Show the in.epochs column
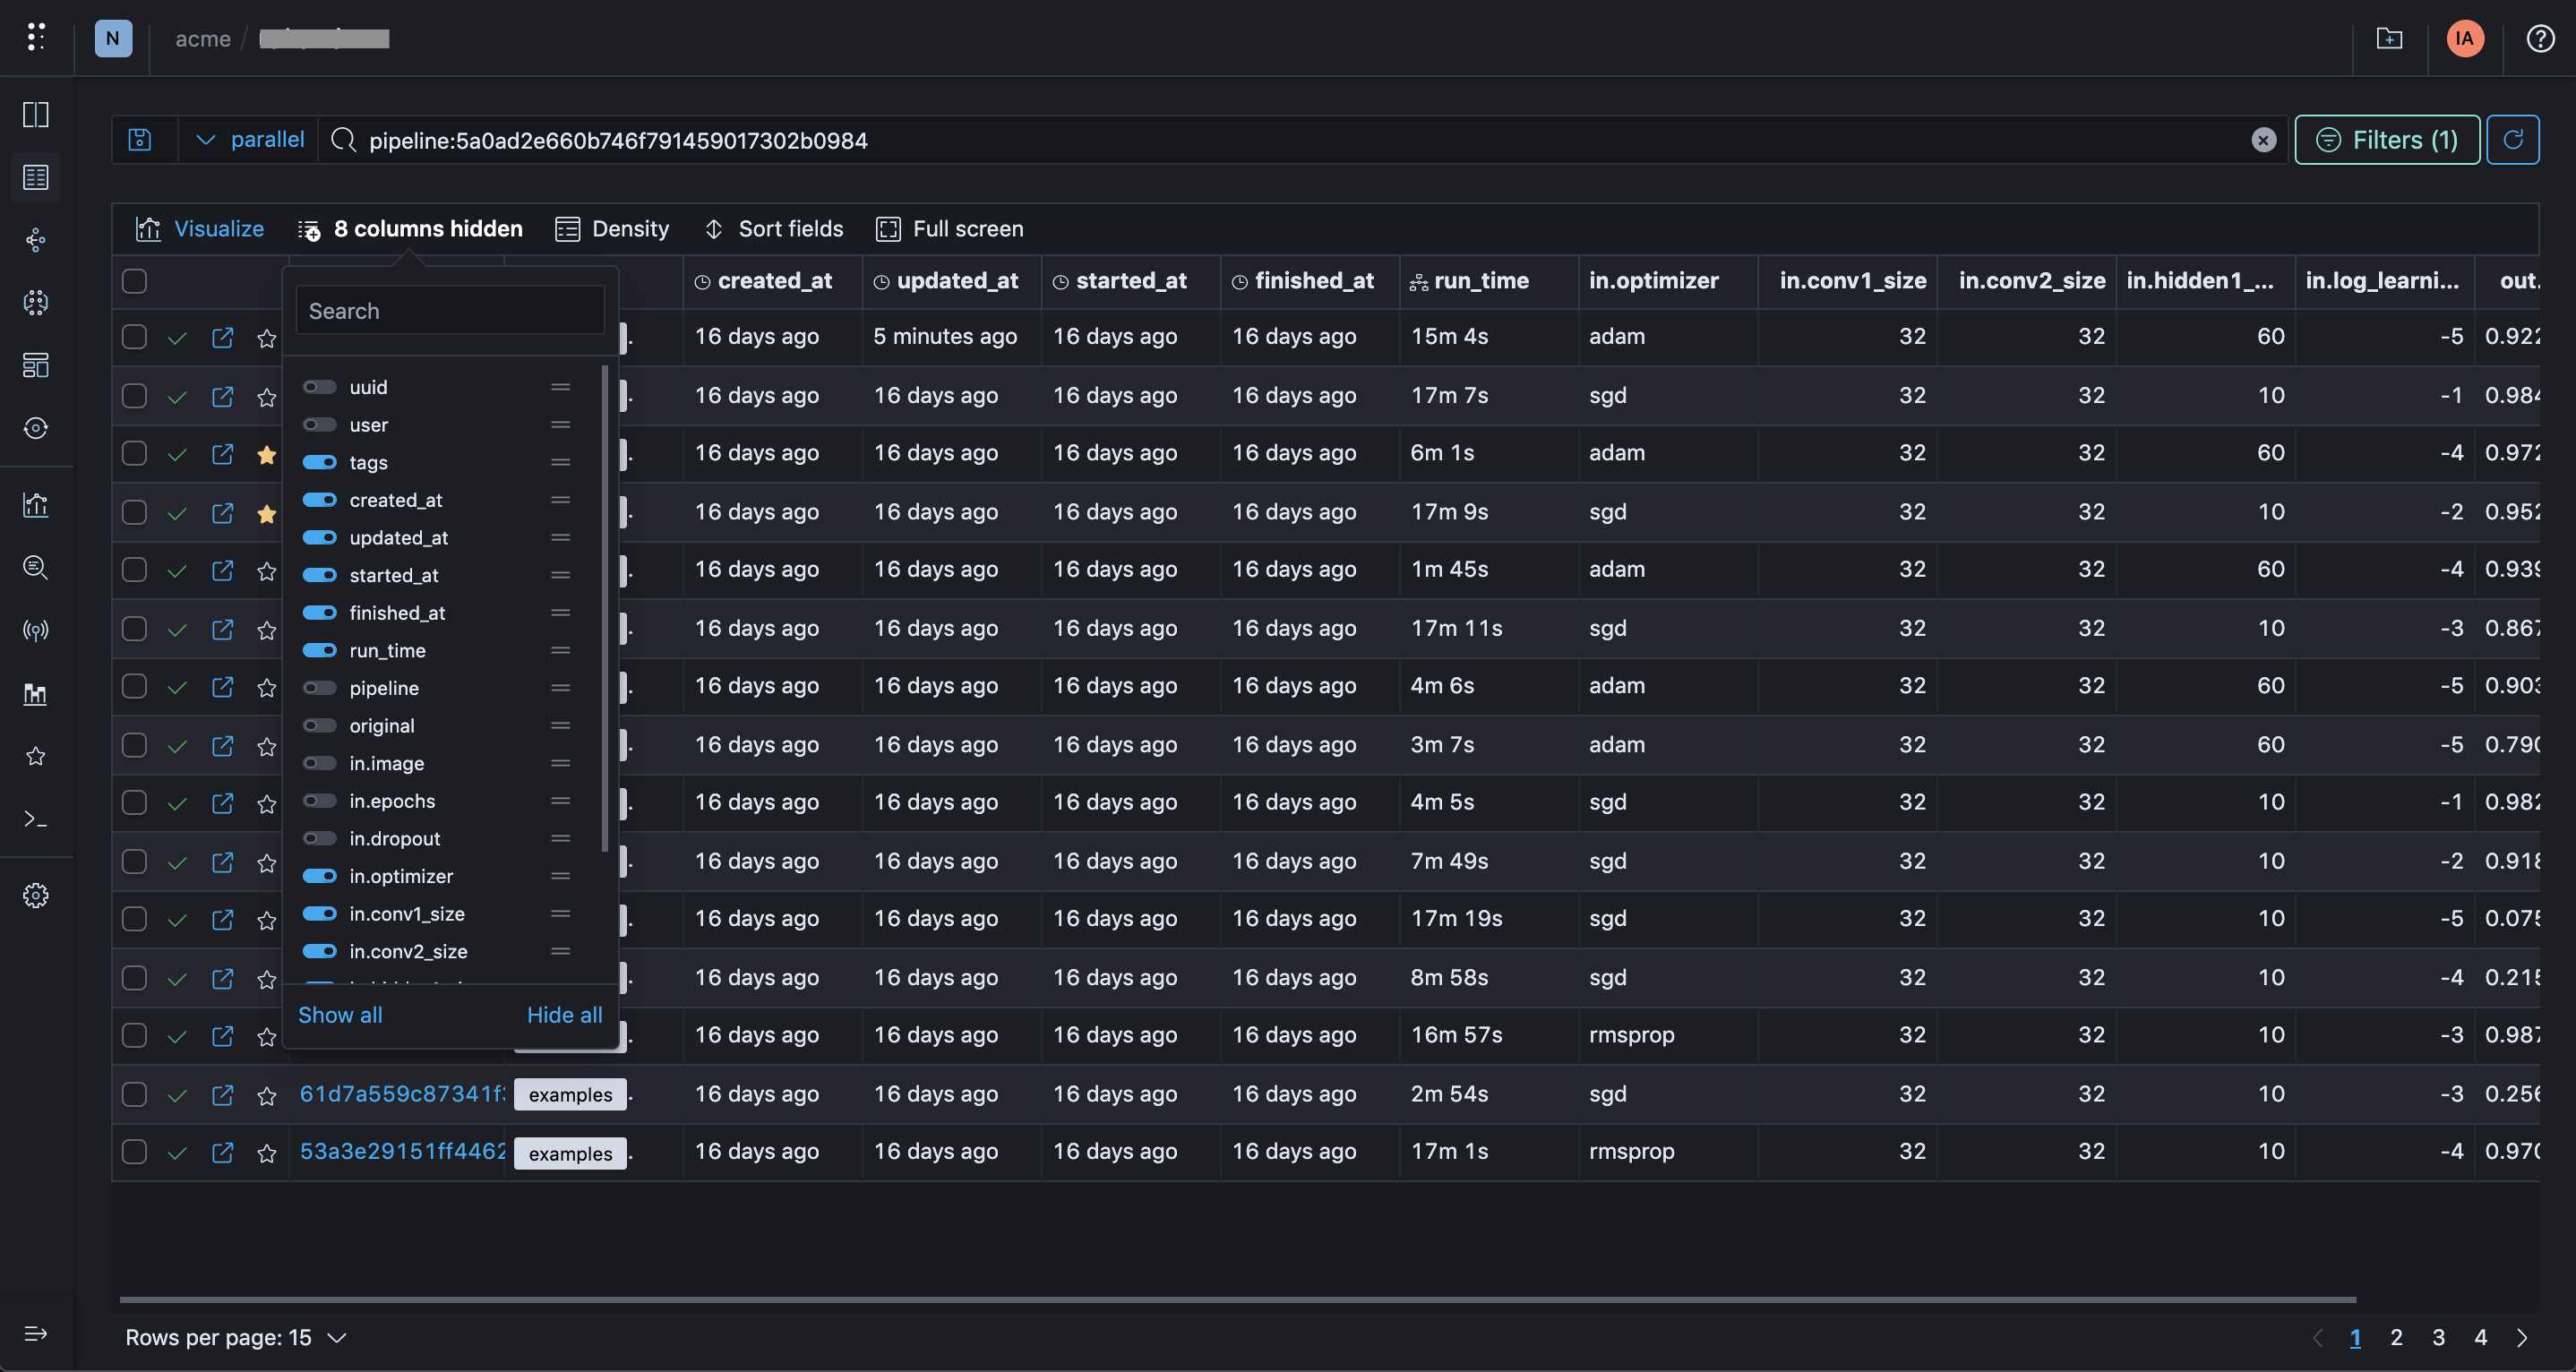This screenshot has width=2576, height=1372. [320, 801]
